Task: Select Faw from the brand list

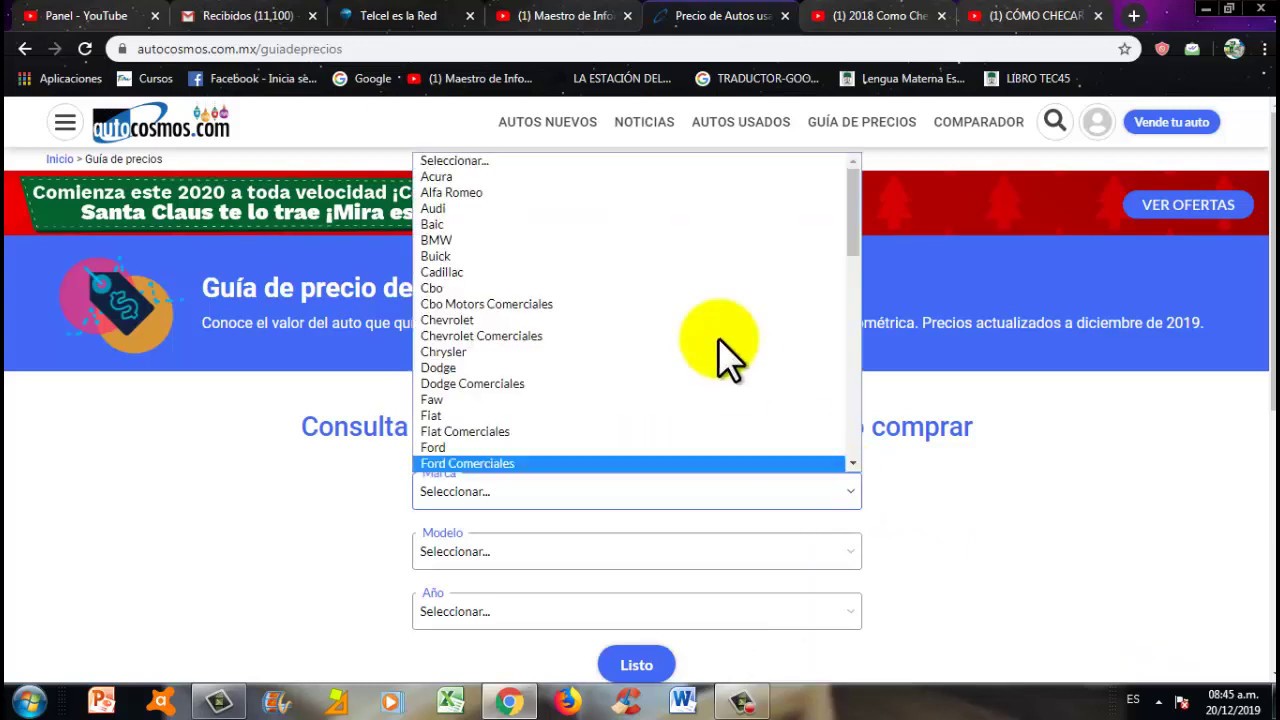Action: (x=629, y=399)
